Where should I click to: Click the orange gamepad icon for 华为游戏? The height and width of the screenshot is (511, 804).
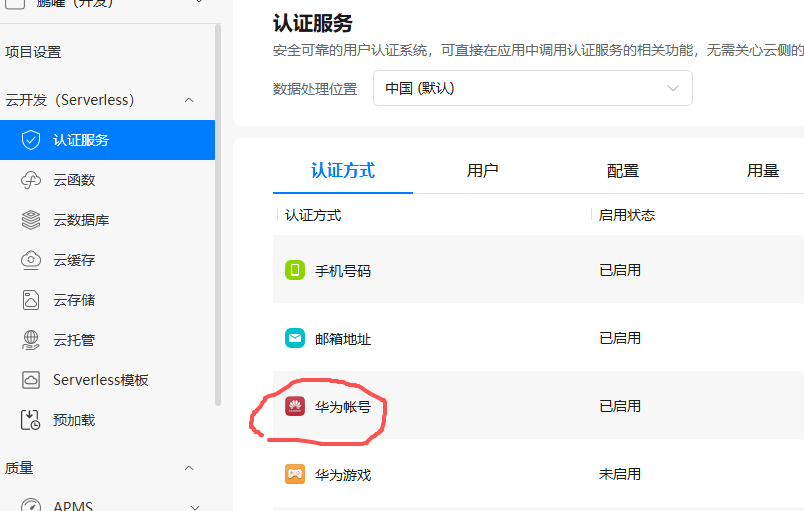pyautogui.click(x=295, y=474)
